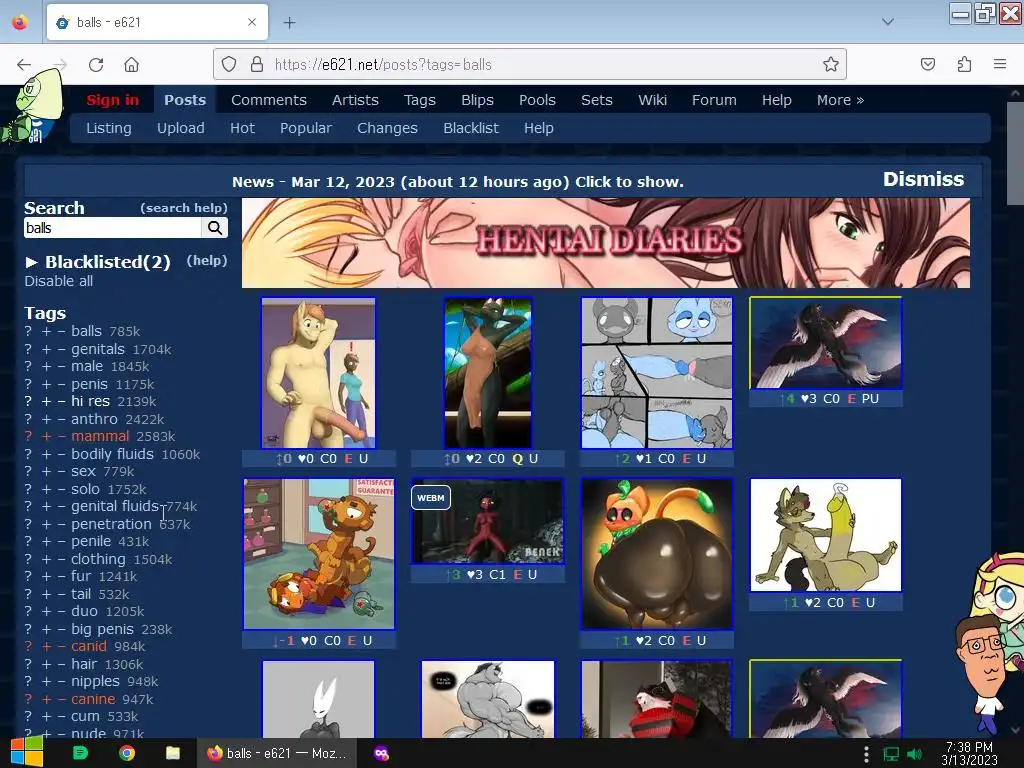Open the Hot posts link
This screenshot has height=768, width=1024.
coord(242,128)
